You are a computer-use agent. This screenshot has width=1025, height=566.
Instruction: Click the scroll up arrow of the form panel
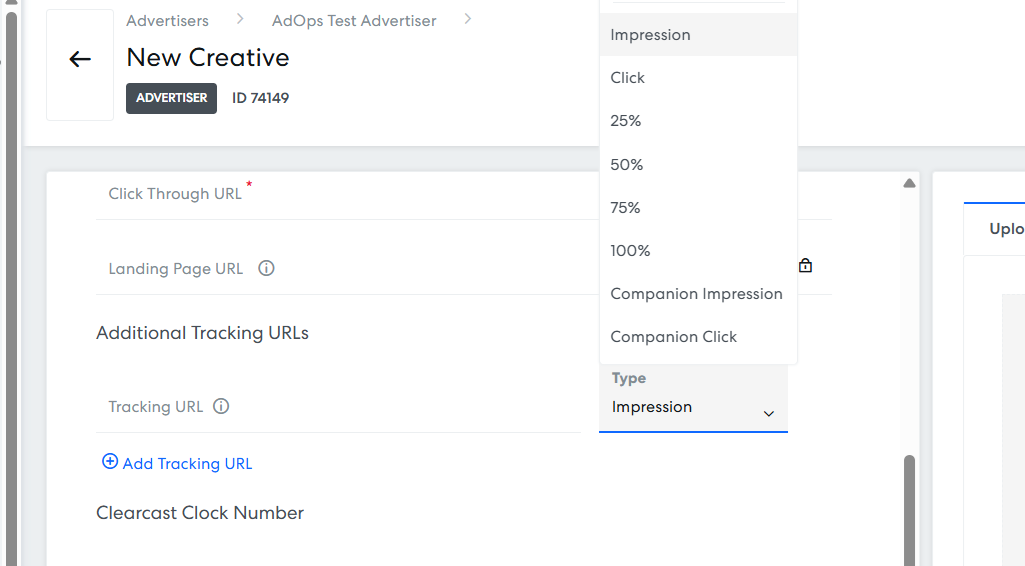point(909,183)
